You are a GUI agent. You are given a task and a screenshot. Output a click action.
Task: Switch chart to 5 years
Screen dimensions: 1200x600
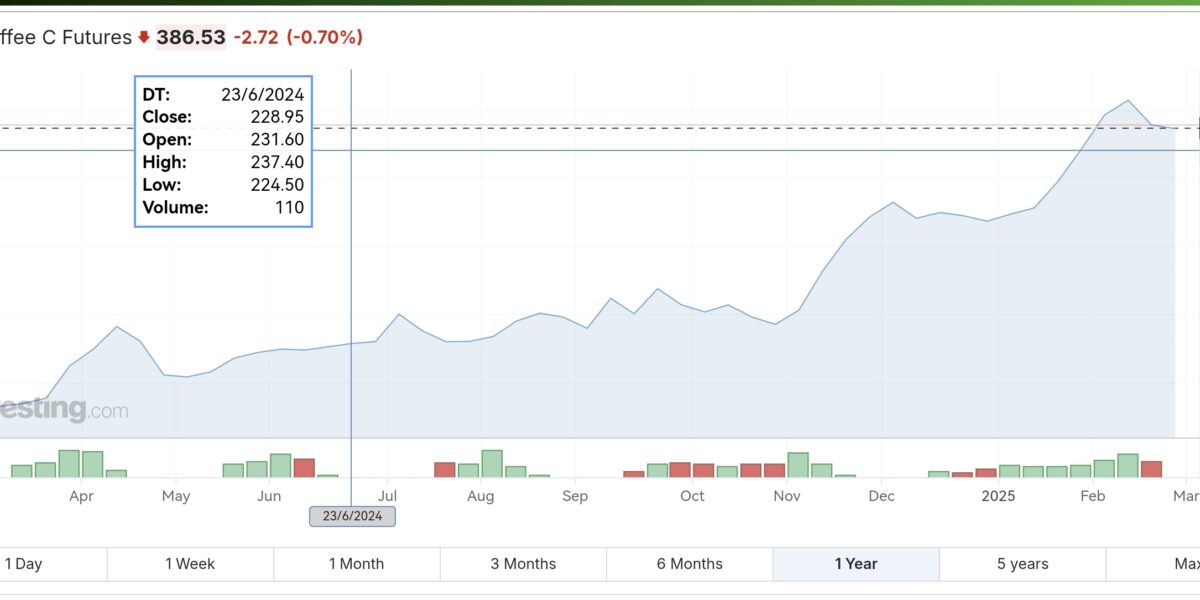point(1022,564)
